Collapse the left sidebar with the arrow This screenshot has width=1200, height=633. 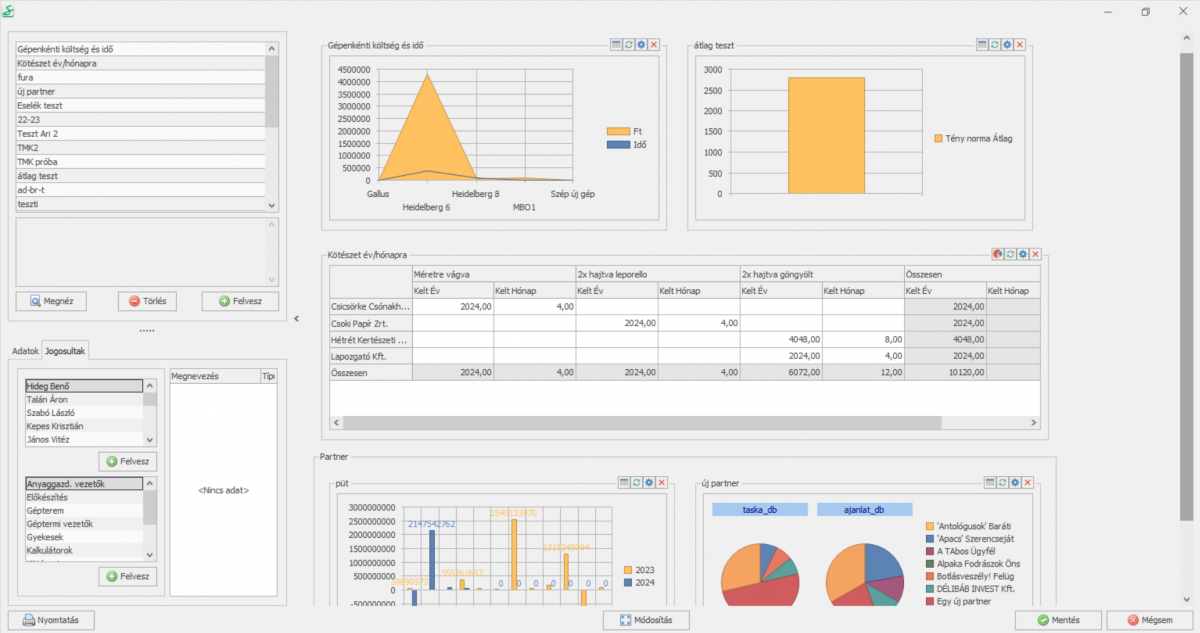[x=296, y=319]
